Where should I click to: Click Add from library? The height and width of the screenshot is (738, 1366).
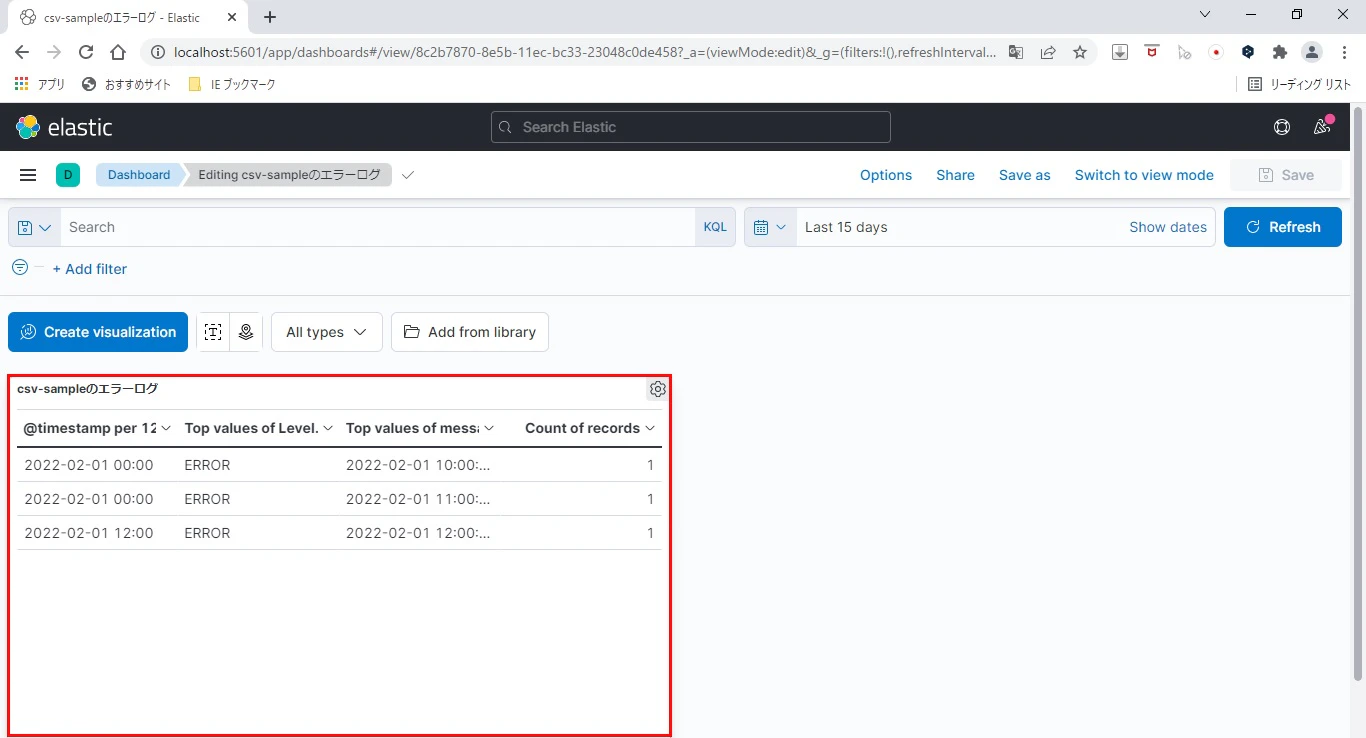(x=470, y=332)
